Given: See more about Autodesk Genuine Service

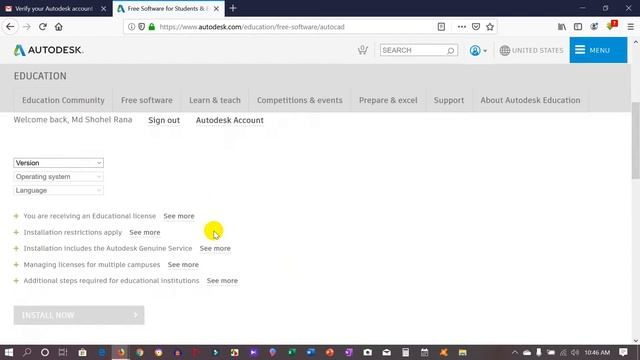Looking at the screenshot, I should [x=215, y=249].
